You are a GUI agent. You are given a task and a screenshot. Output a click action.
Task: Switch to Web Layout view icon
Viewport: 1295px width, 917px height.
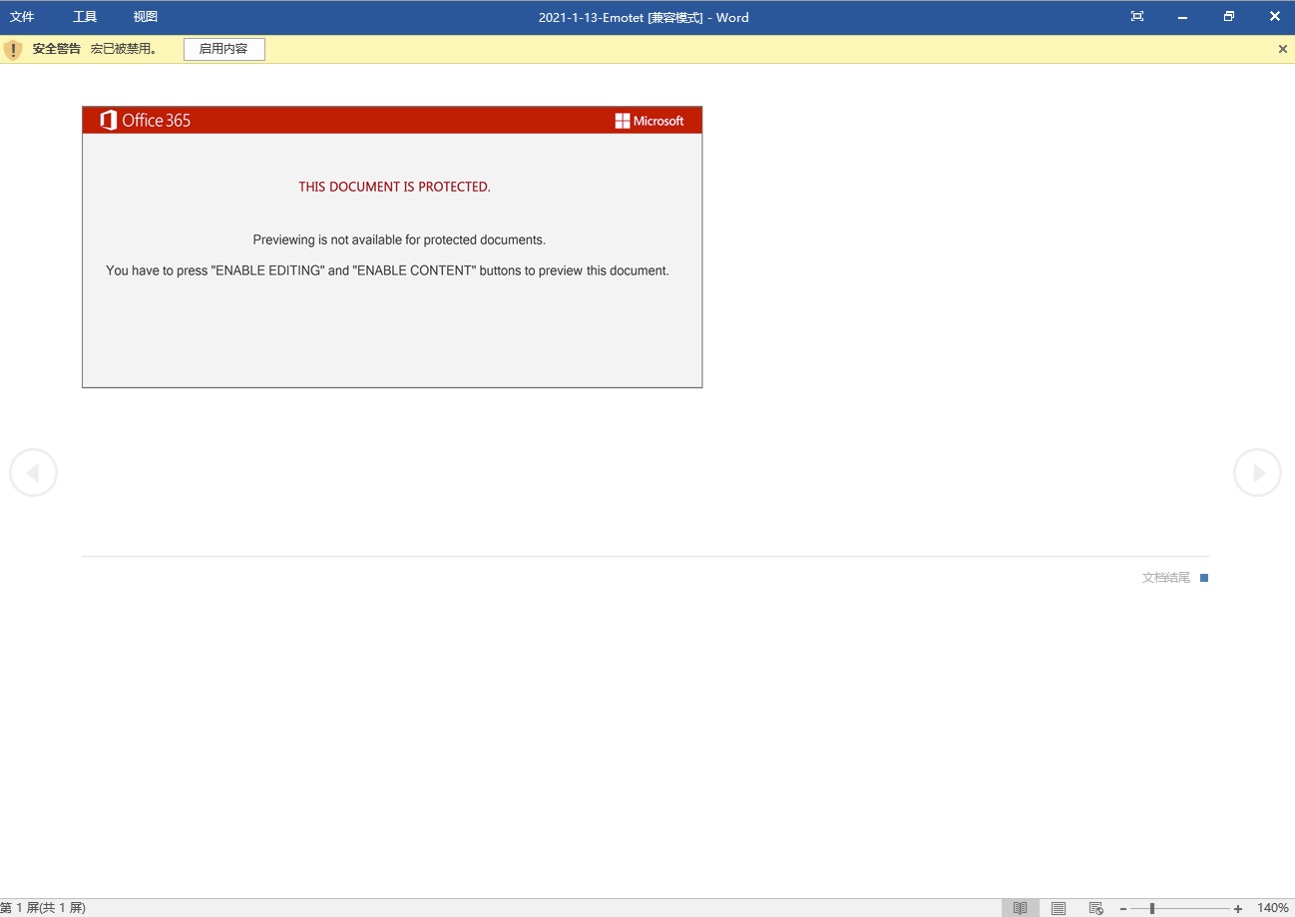(x=1096, y=908)
